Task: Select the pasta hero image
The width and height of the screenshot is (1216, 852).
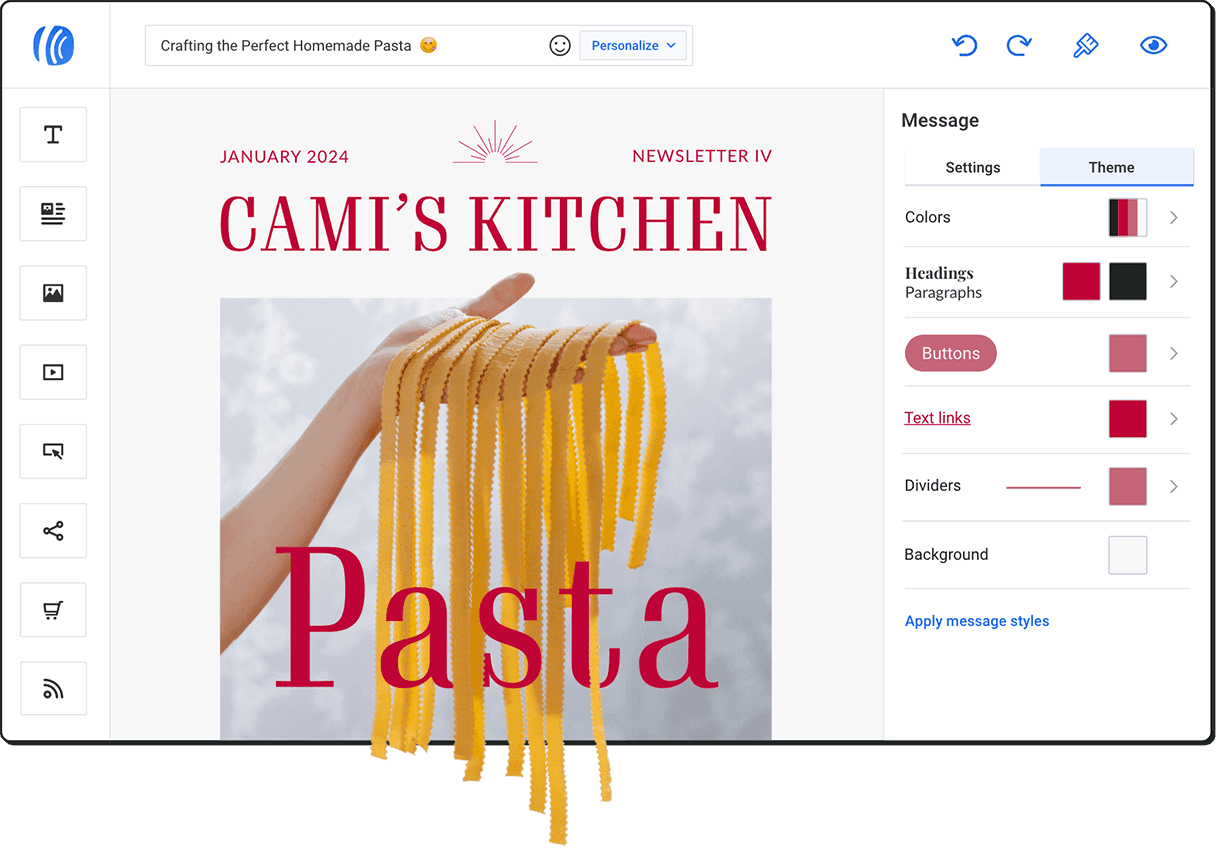Action: pyautogui.click(x=496, y=519)
